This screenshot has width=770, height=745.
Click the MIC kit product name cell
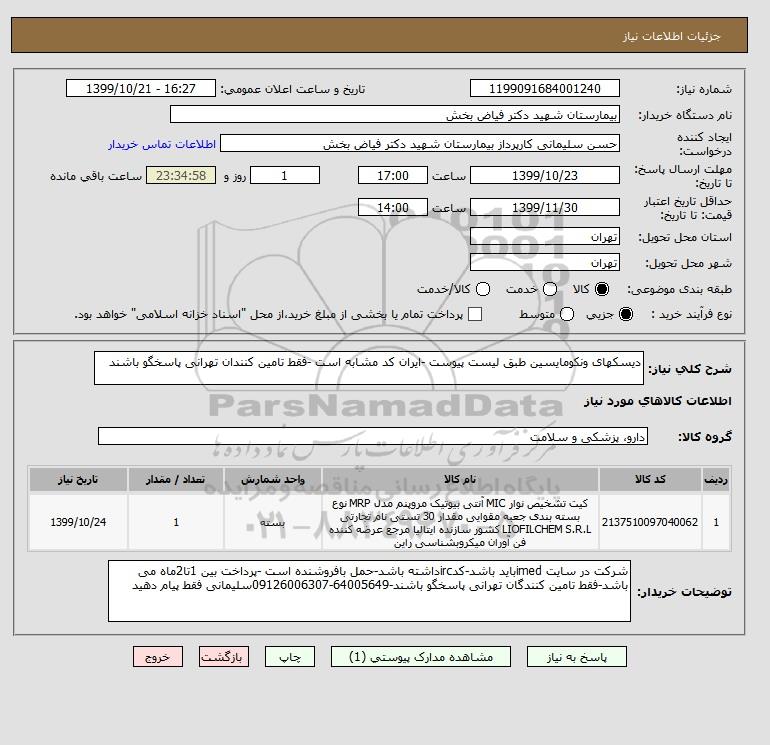(460, 522)
